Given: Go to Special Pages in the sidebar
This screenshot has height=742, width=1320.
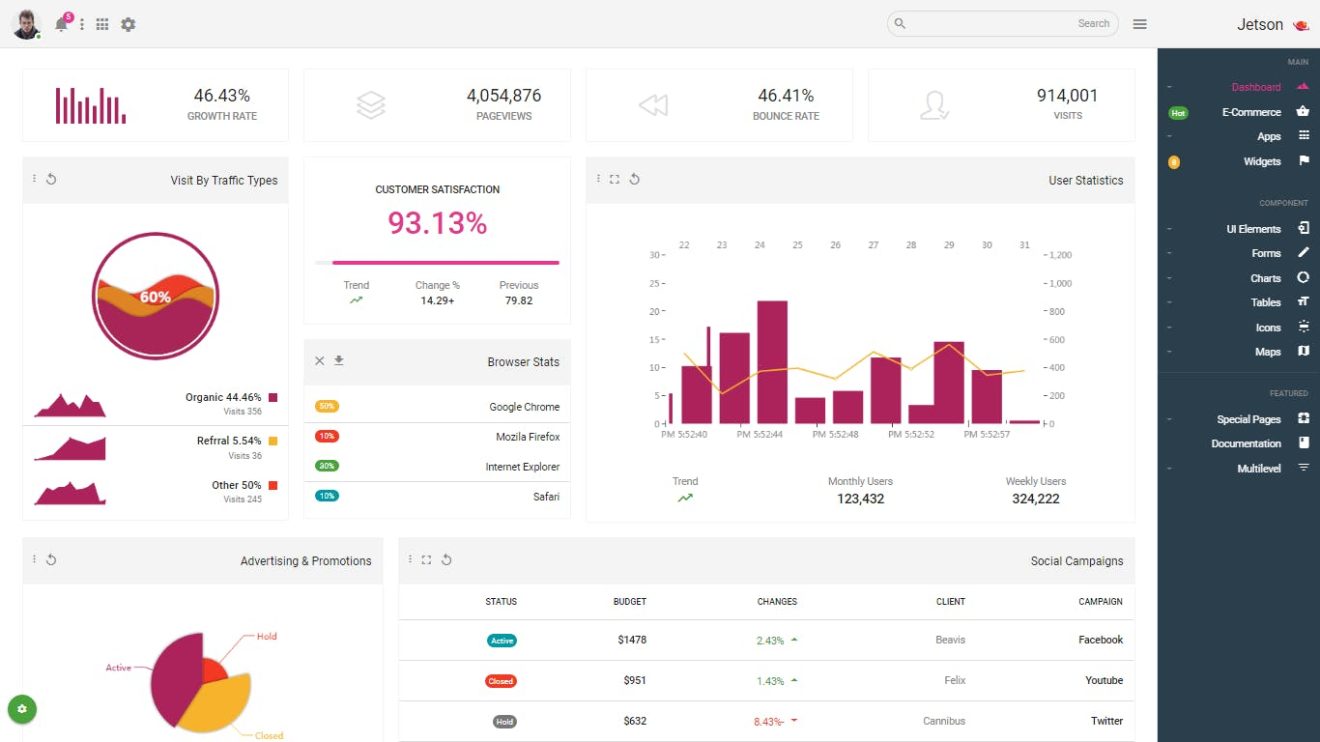Looking at the screenshot, I should tap(1249, 418).
